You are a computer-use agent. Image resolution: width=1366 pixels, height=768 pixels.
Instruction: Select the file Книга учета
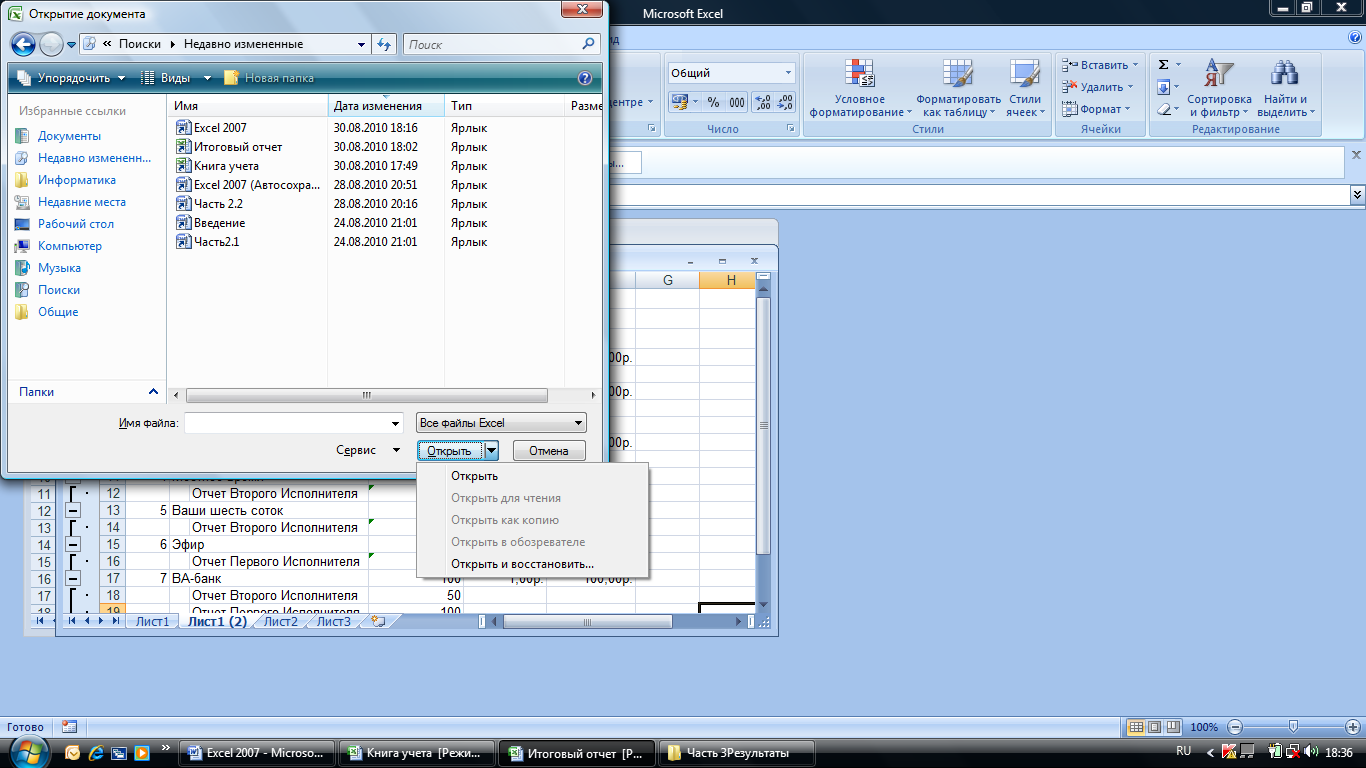[x=226, y=166]
